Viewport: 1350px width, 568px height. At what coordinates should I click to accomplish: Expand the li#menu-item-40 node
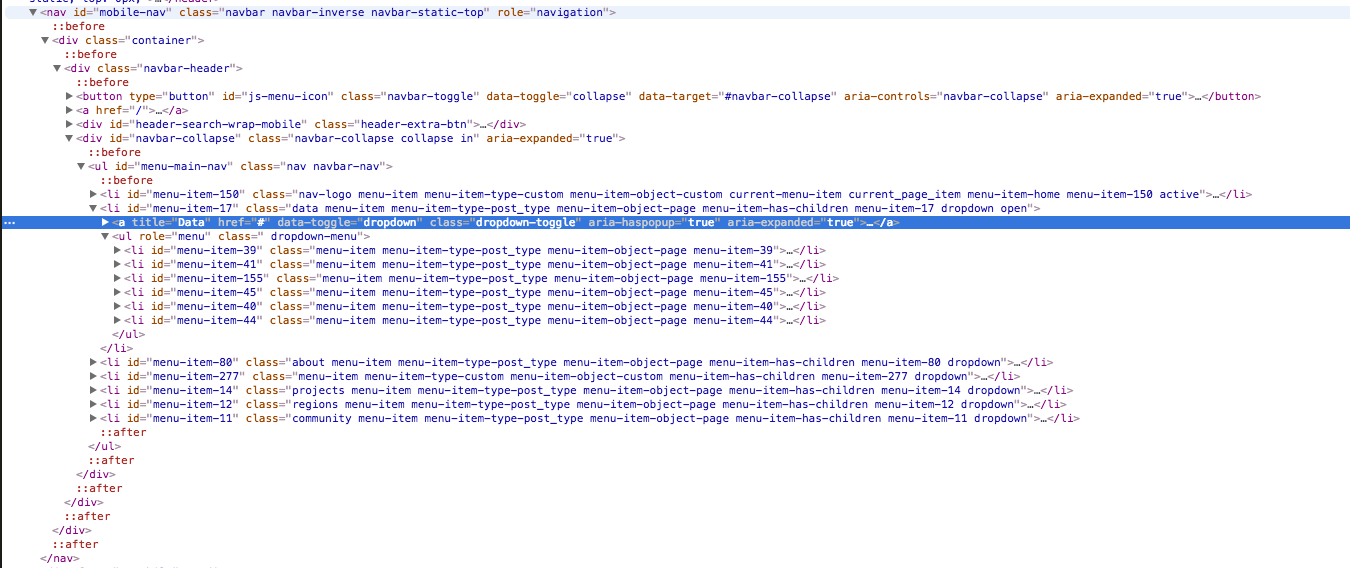[117, 307]
